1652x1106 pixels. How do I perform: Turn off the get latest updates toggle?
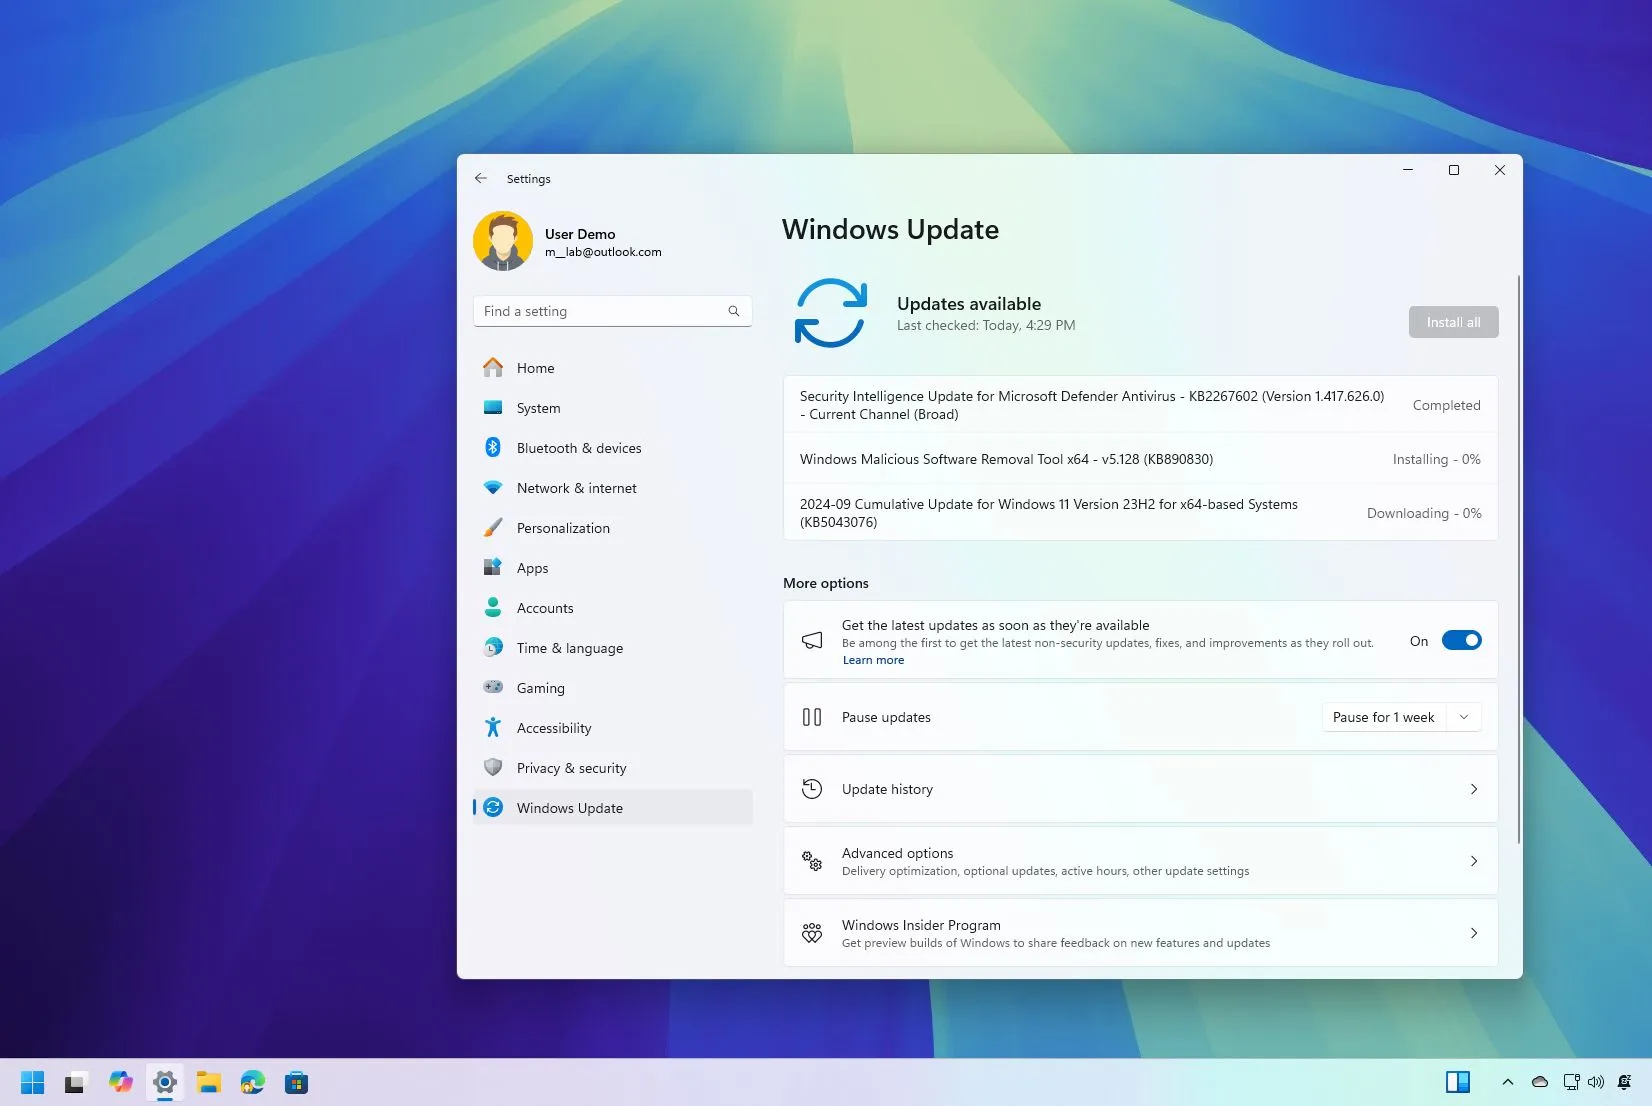click(x=1461, y=641)
